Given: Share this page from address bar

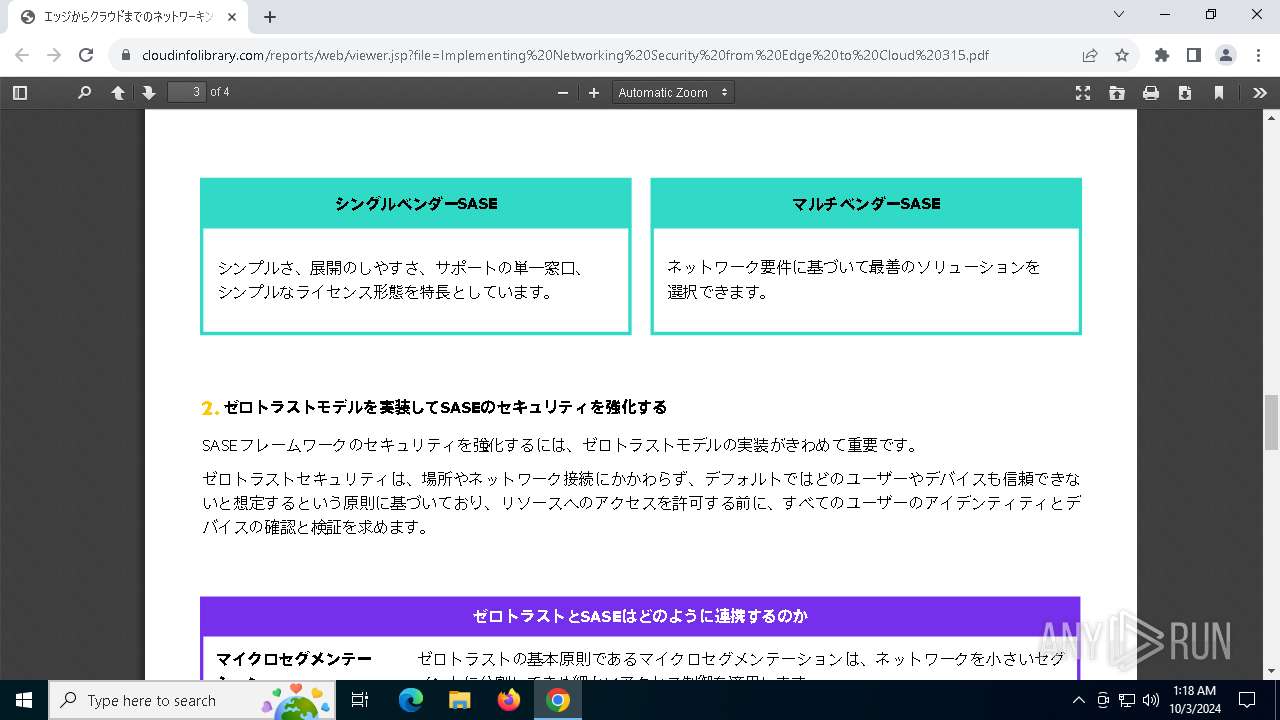Looking at the screenshot, I should tap(1090, 55).
